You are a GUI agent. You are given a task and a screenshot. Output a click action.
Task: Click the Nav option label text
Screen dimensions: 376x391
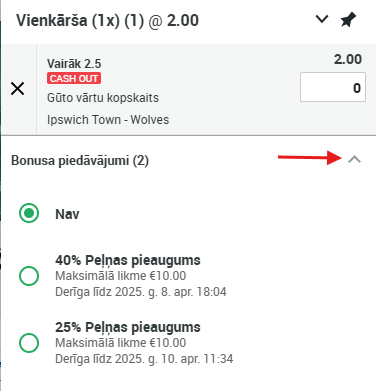(x=67, y=214)
